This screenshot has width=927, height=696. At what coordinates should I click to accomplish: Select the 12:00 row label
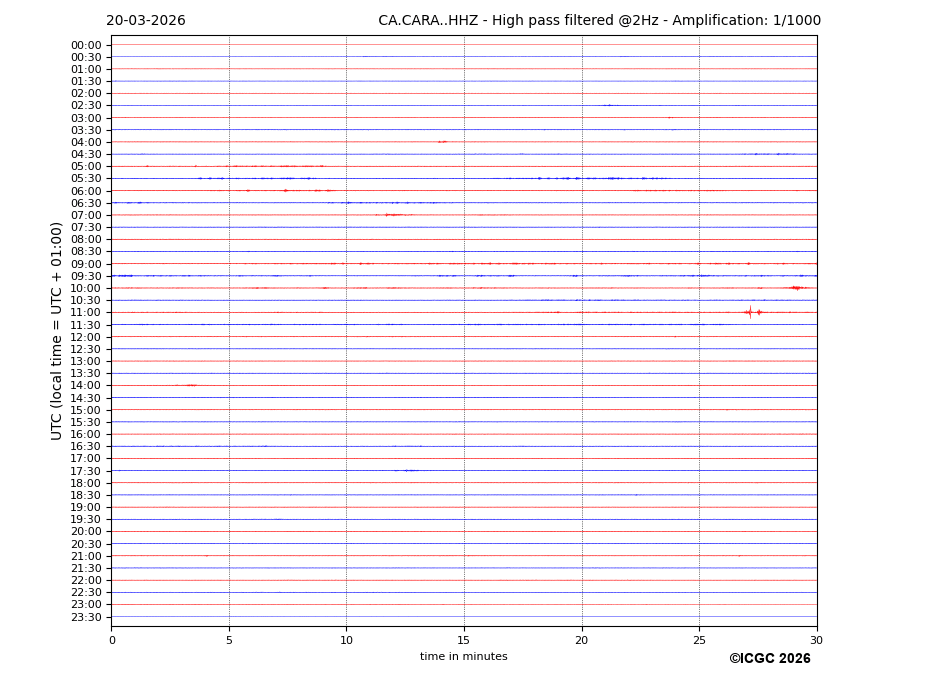point(86,337)
